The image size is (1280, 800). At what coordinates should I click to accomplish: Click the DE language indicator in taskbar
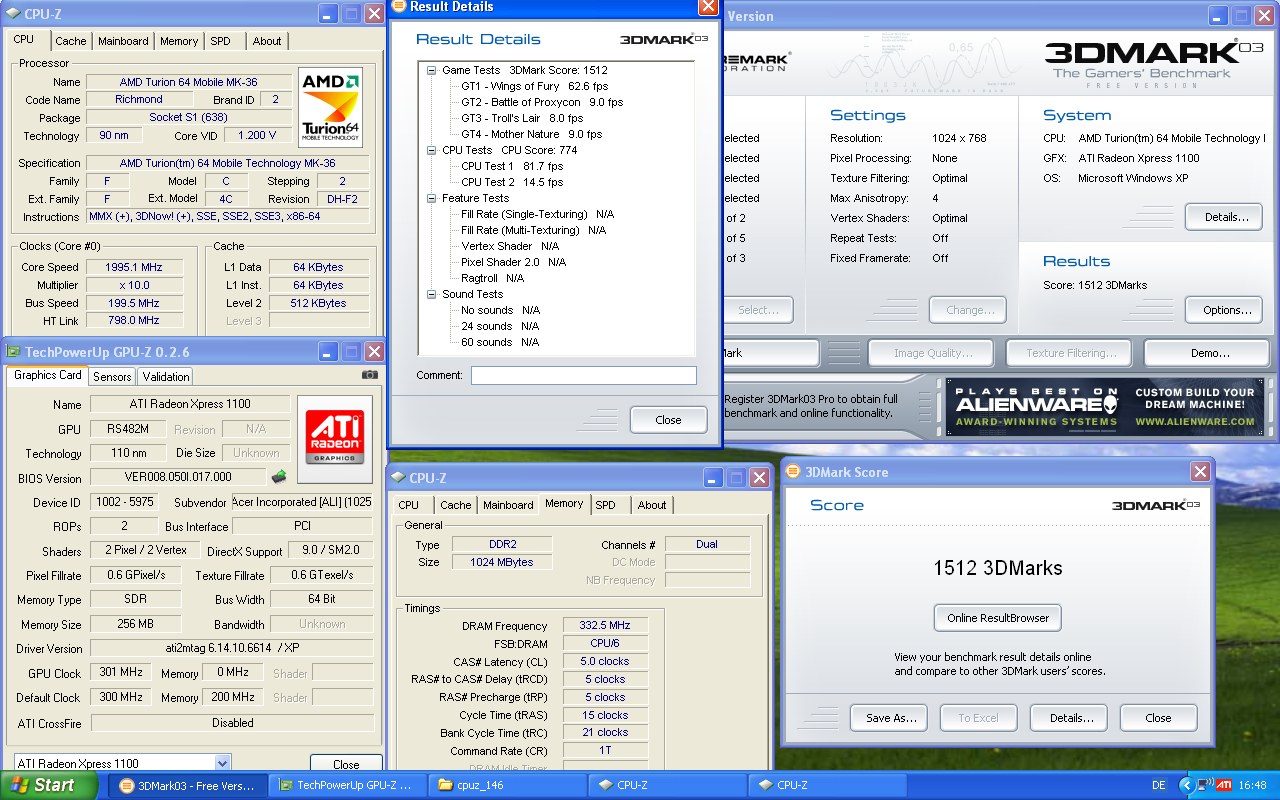click(x=1158, y=785)
